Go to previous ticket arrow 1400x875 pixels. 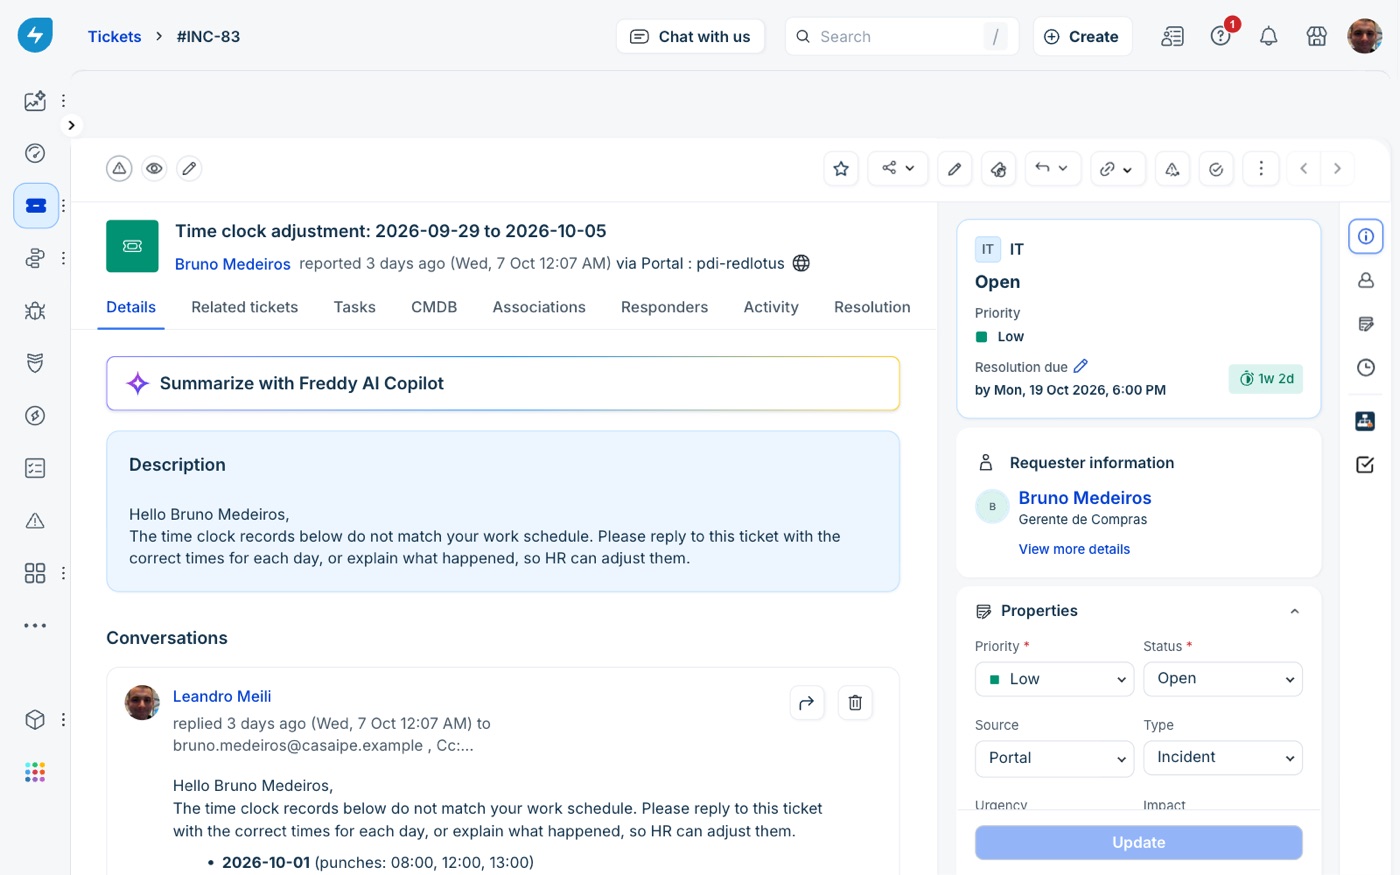click(x=1304, y=169)
